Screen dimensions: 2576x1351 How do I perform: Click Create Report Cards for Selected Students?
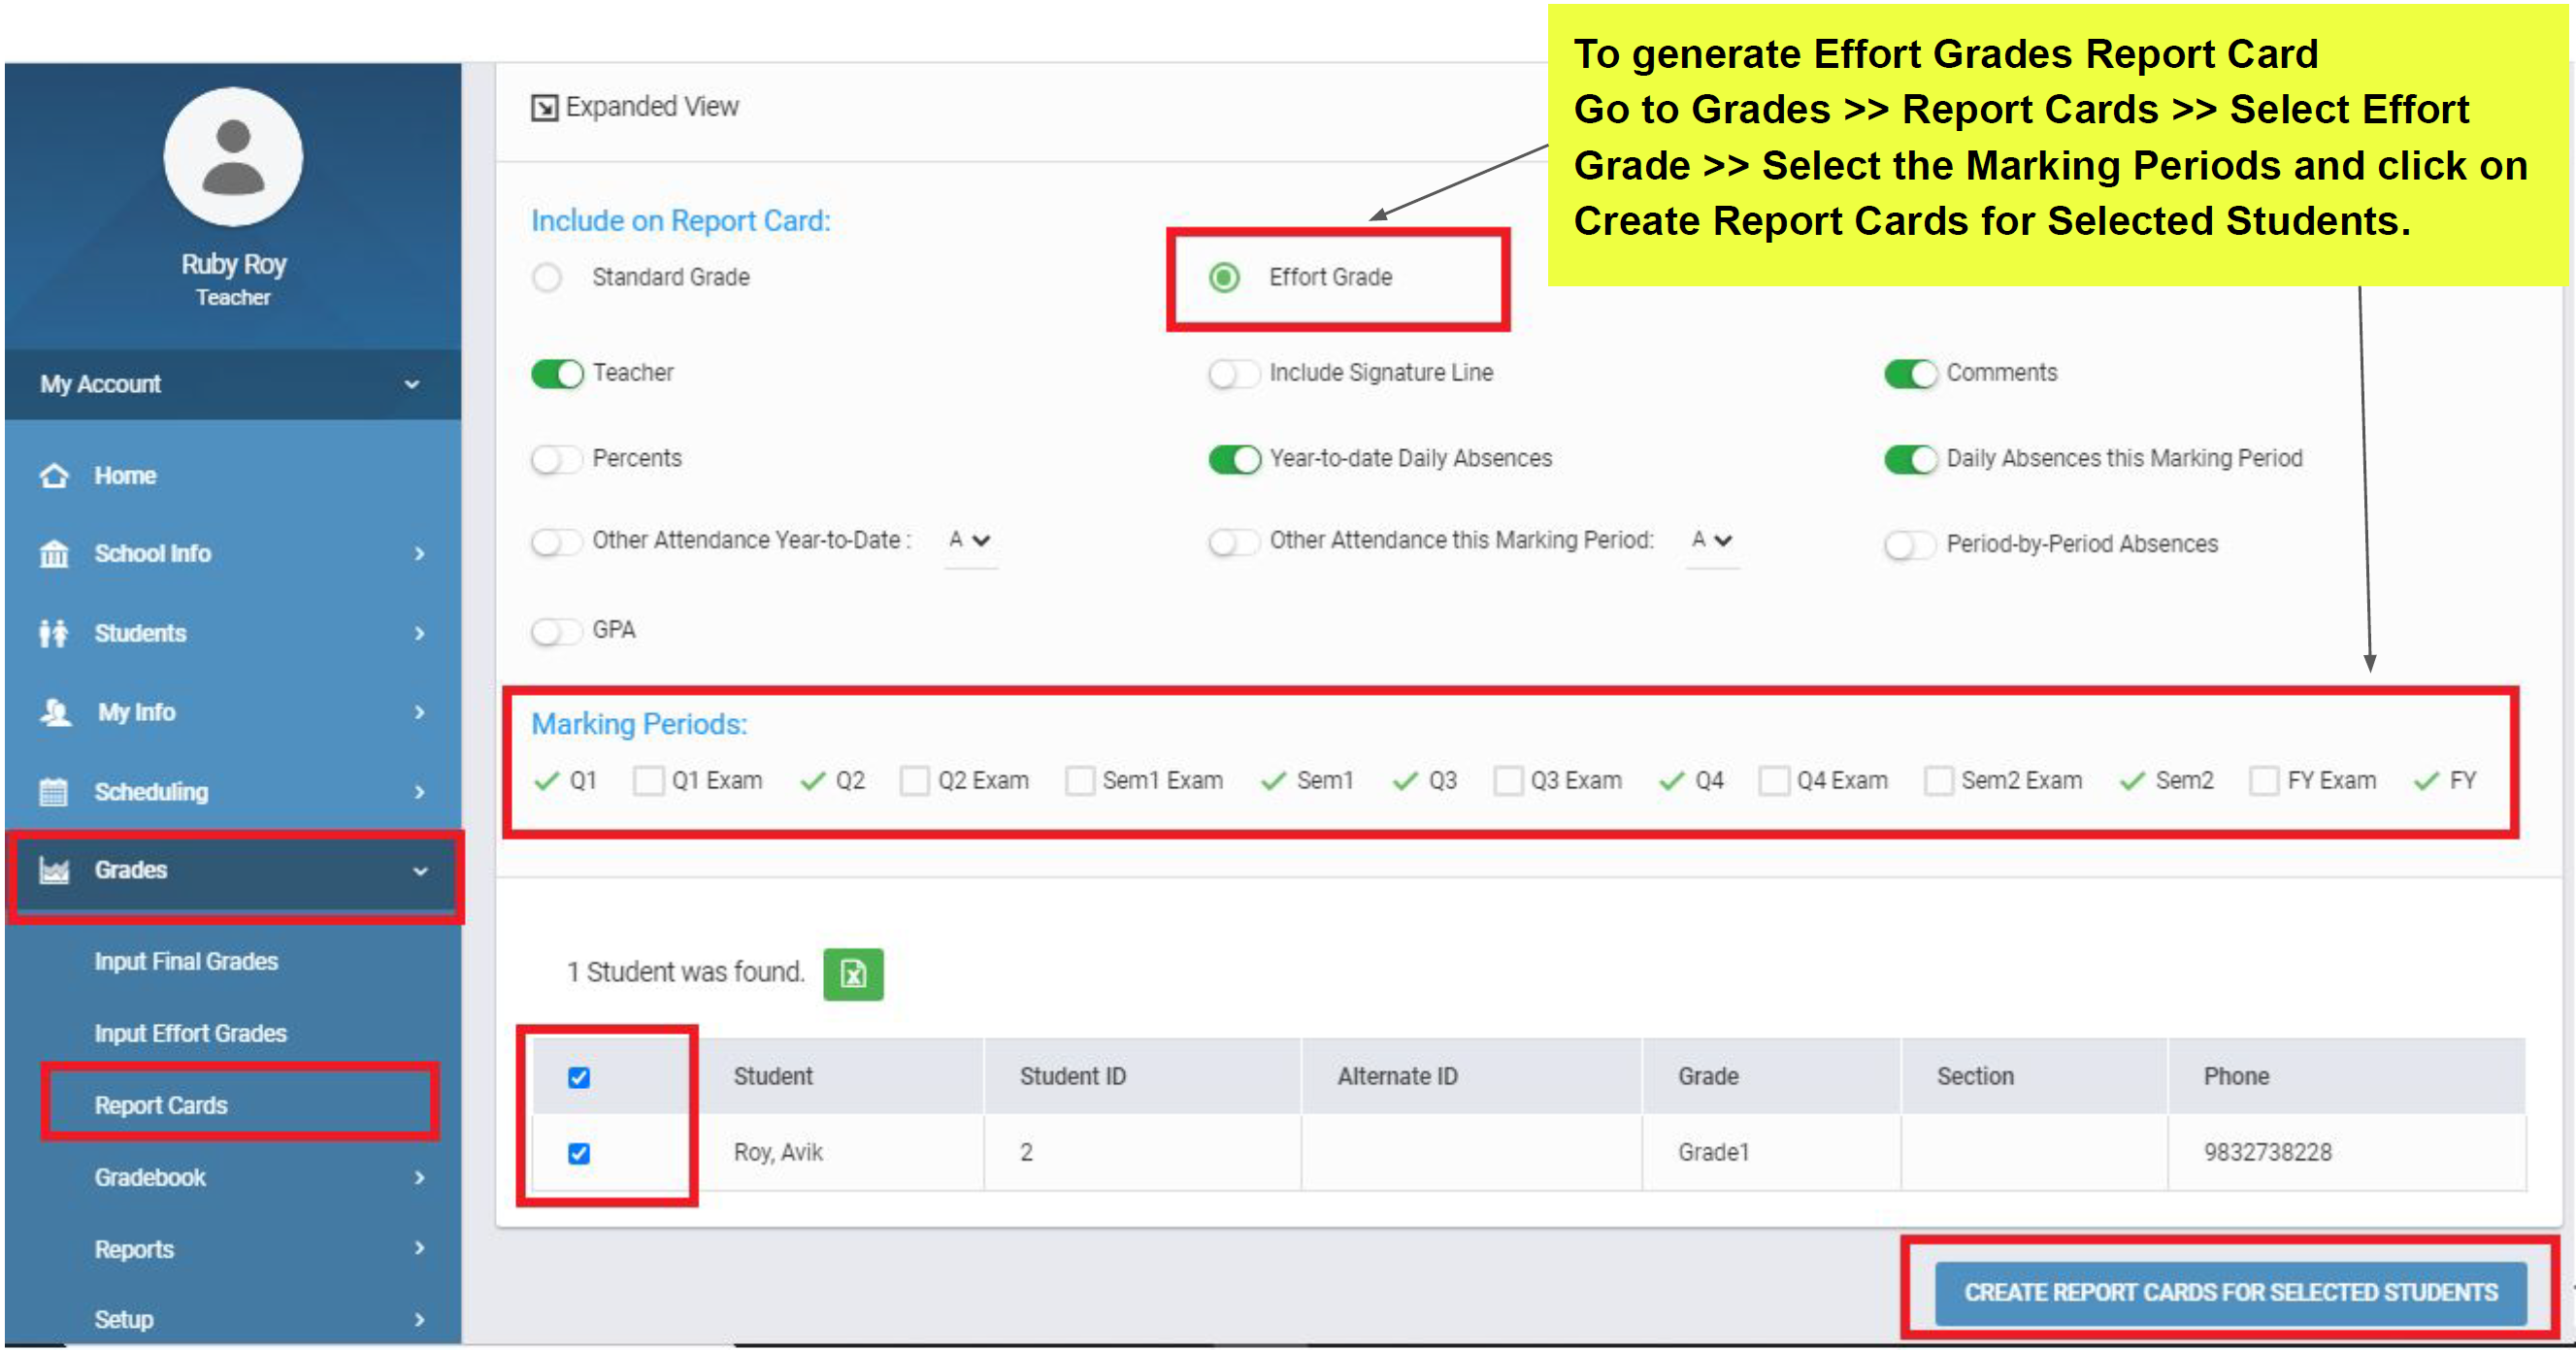click(2230, 1293)
